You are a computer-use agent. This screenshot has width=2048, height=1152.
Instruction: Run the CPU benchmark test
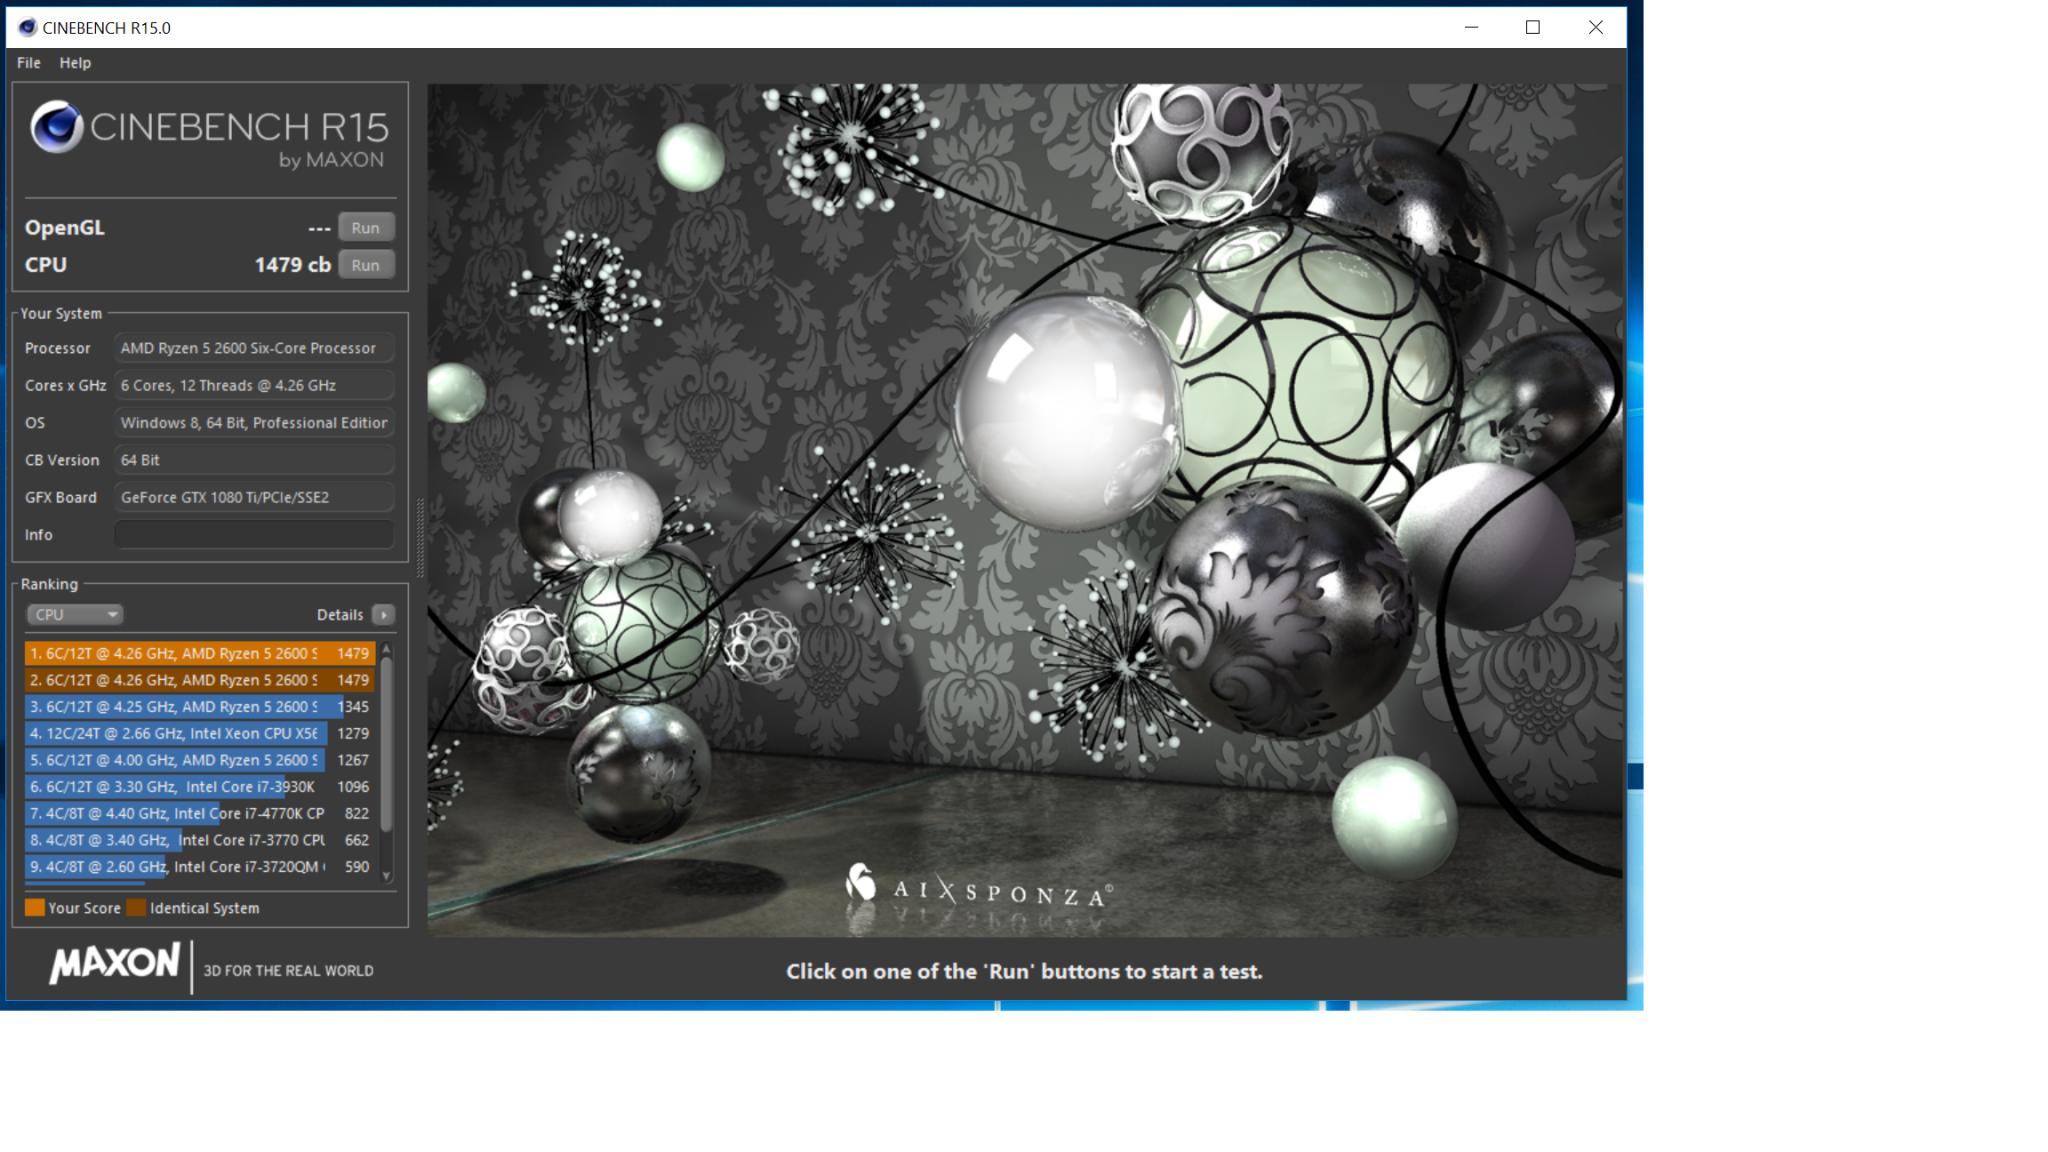[x=365, y=265]
